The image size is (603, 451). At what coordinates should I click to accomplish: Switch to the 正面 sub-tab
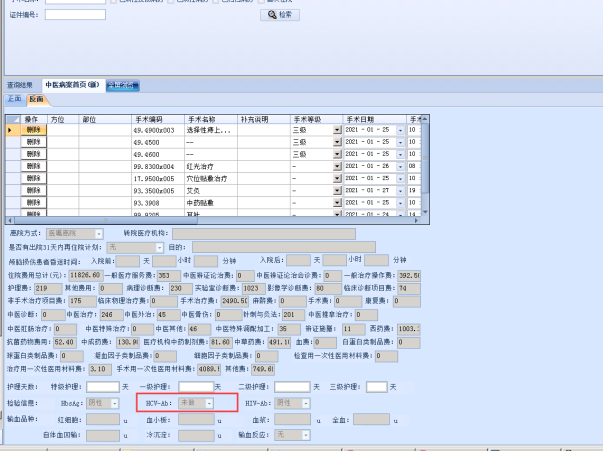point(15,99)
